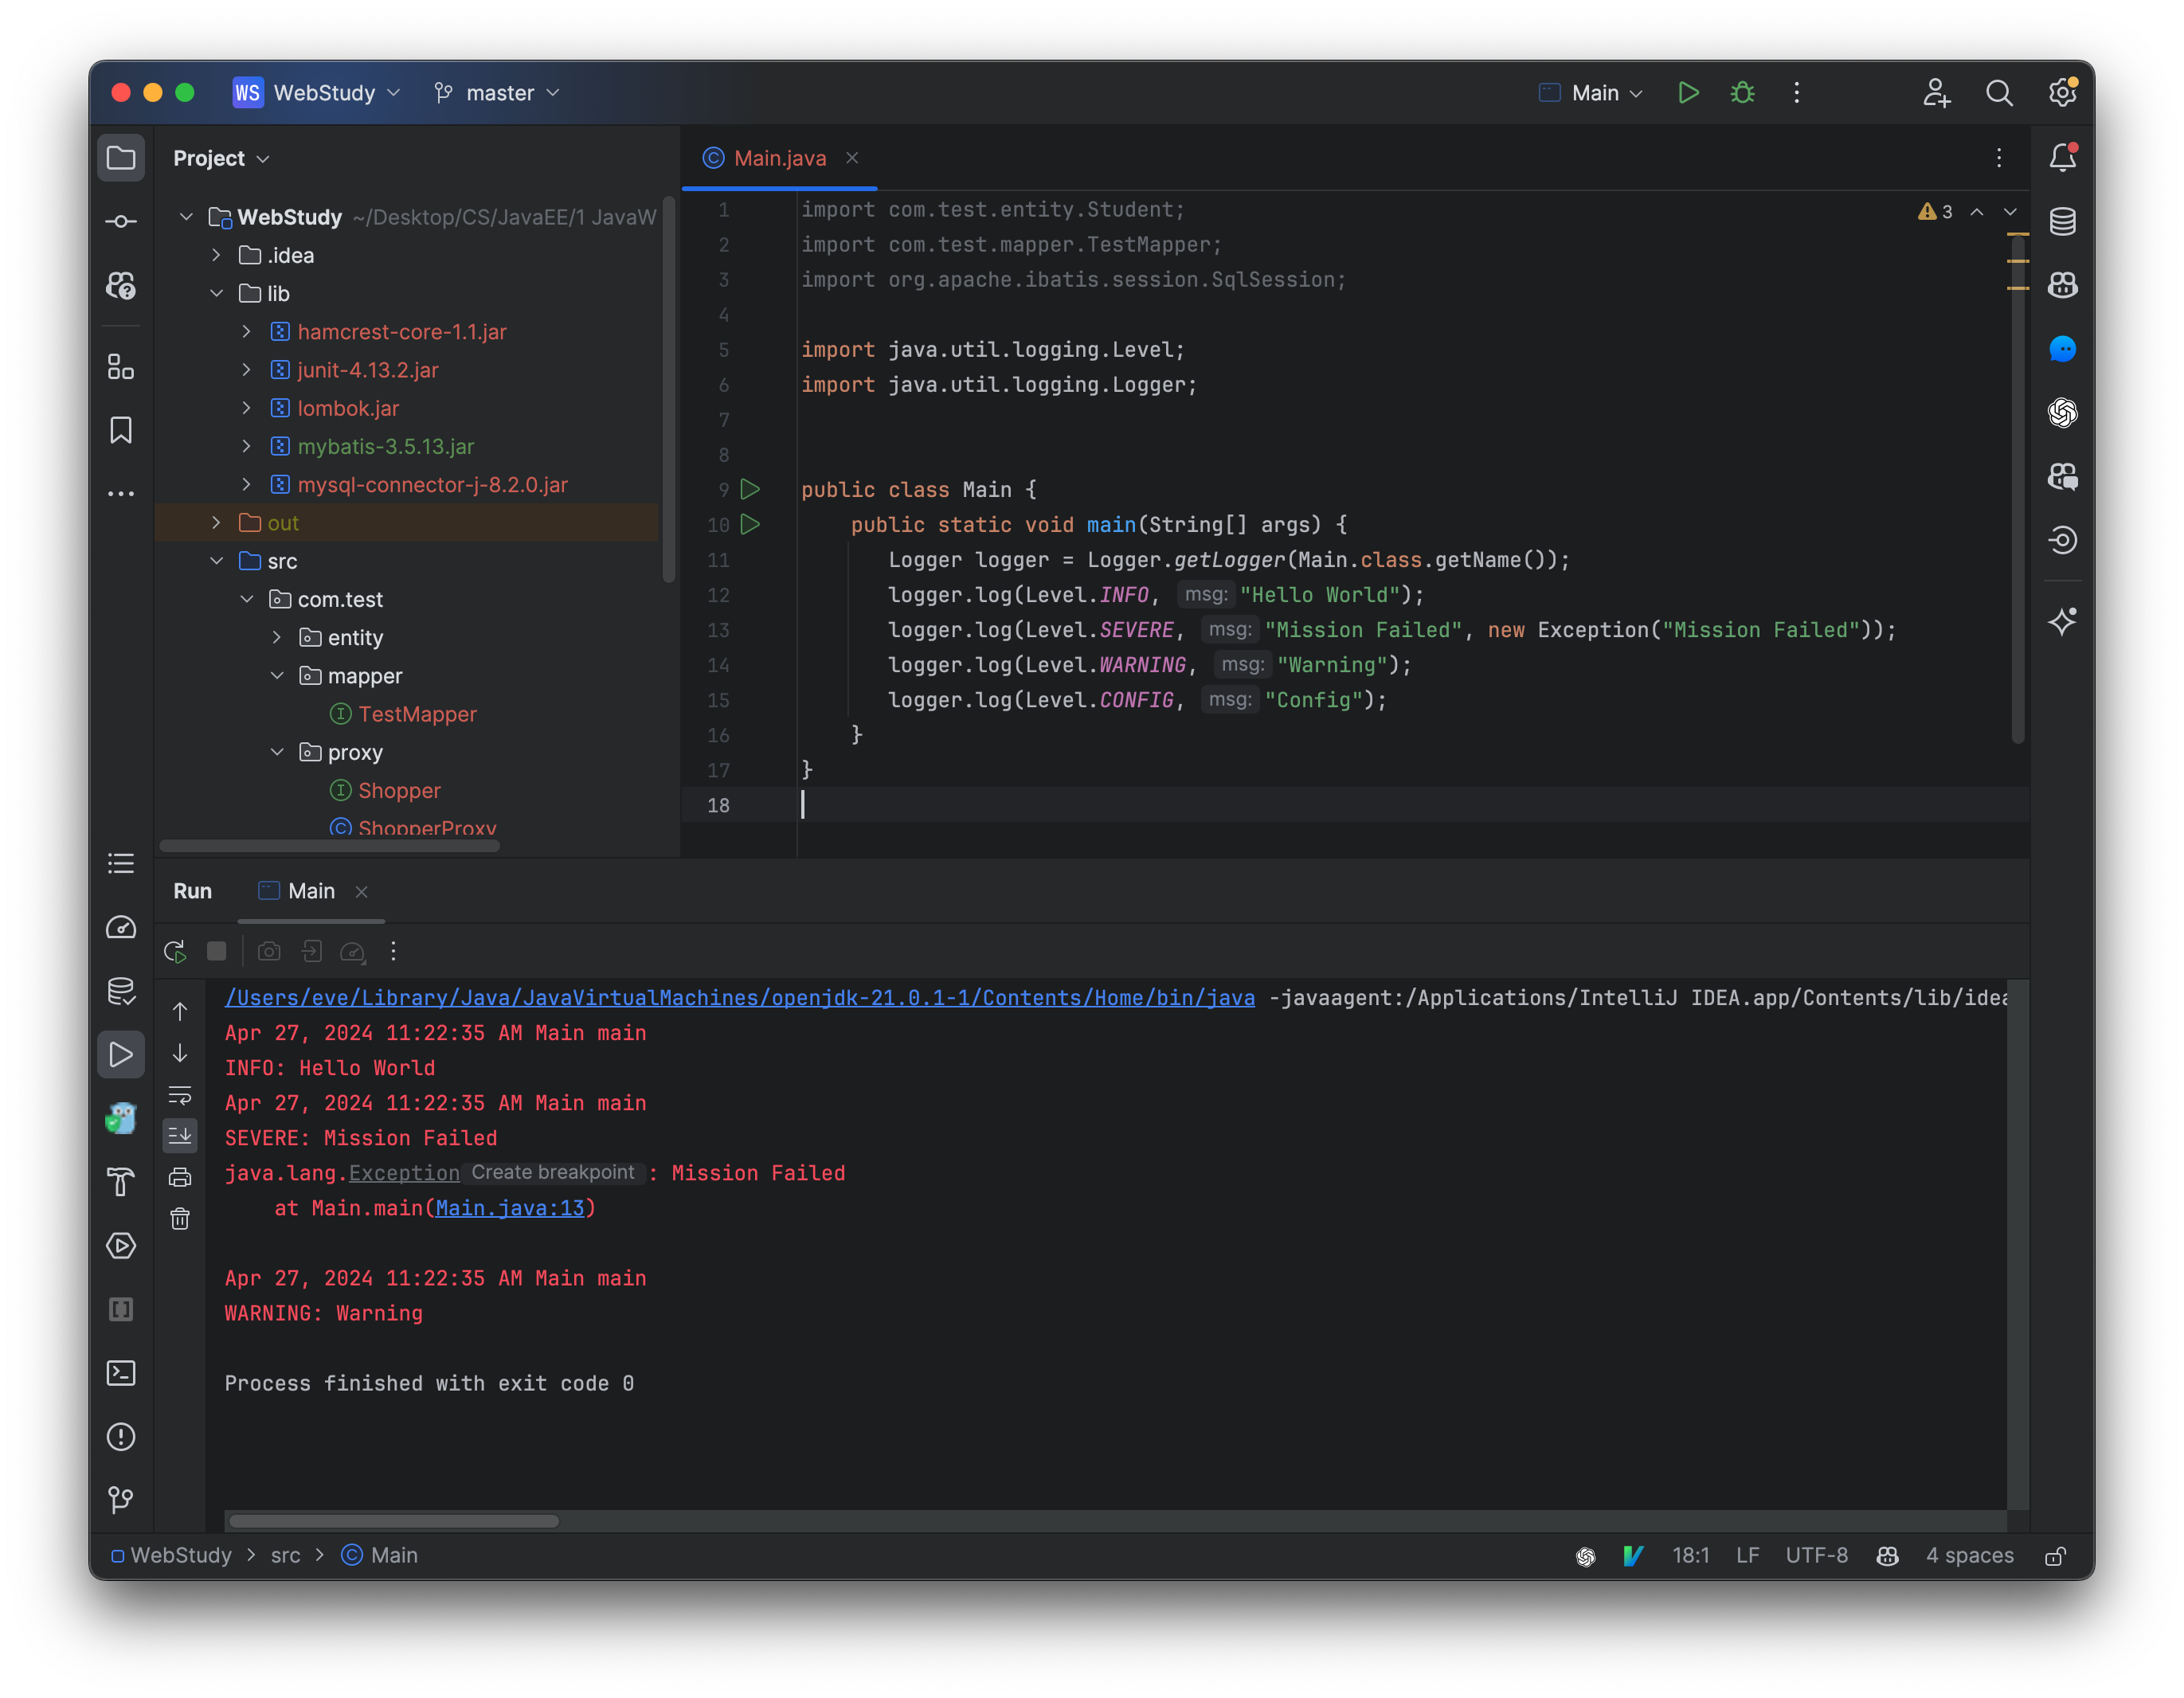Open the Bookmarks panel
This screenshot has width=2184, height=1698.
[x=121, y=430]
